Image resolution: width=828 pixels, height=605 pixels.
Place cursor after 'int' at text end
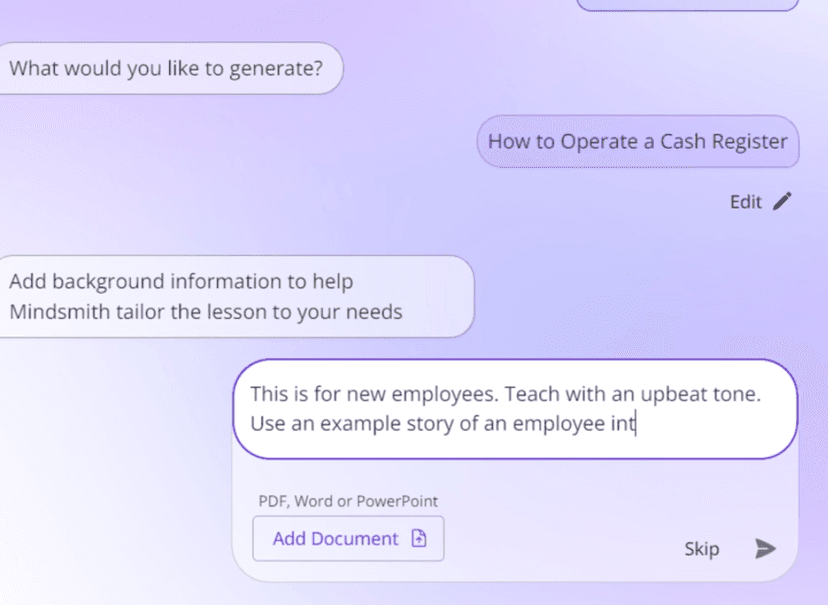(x=637, y=423)
